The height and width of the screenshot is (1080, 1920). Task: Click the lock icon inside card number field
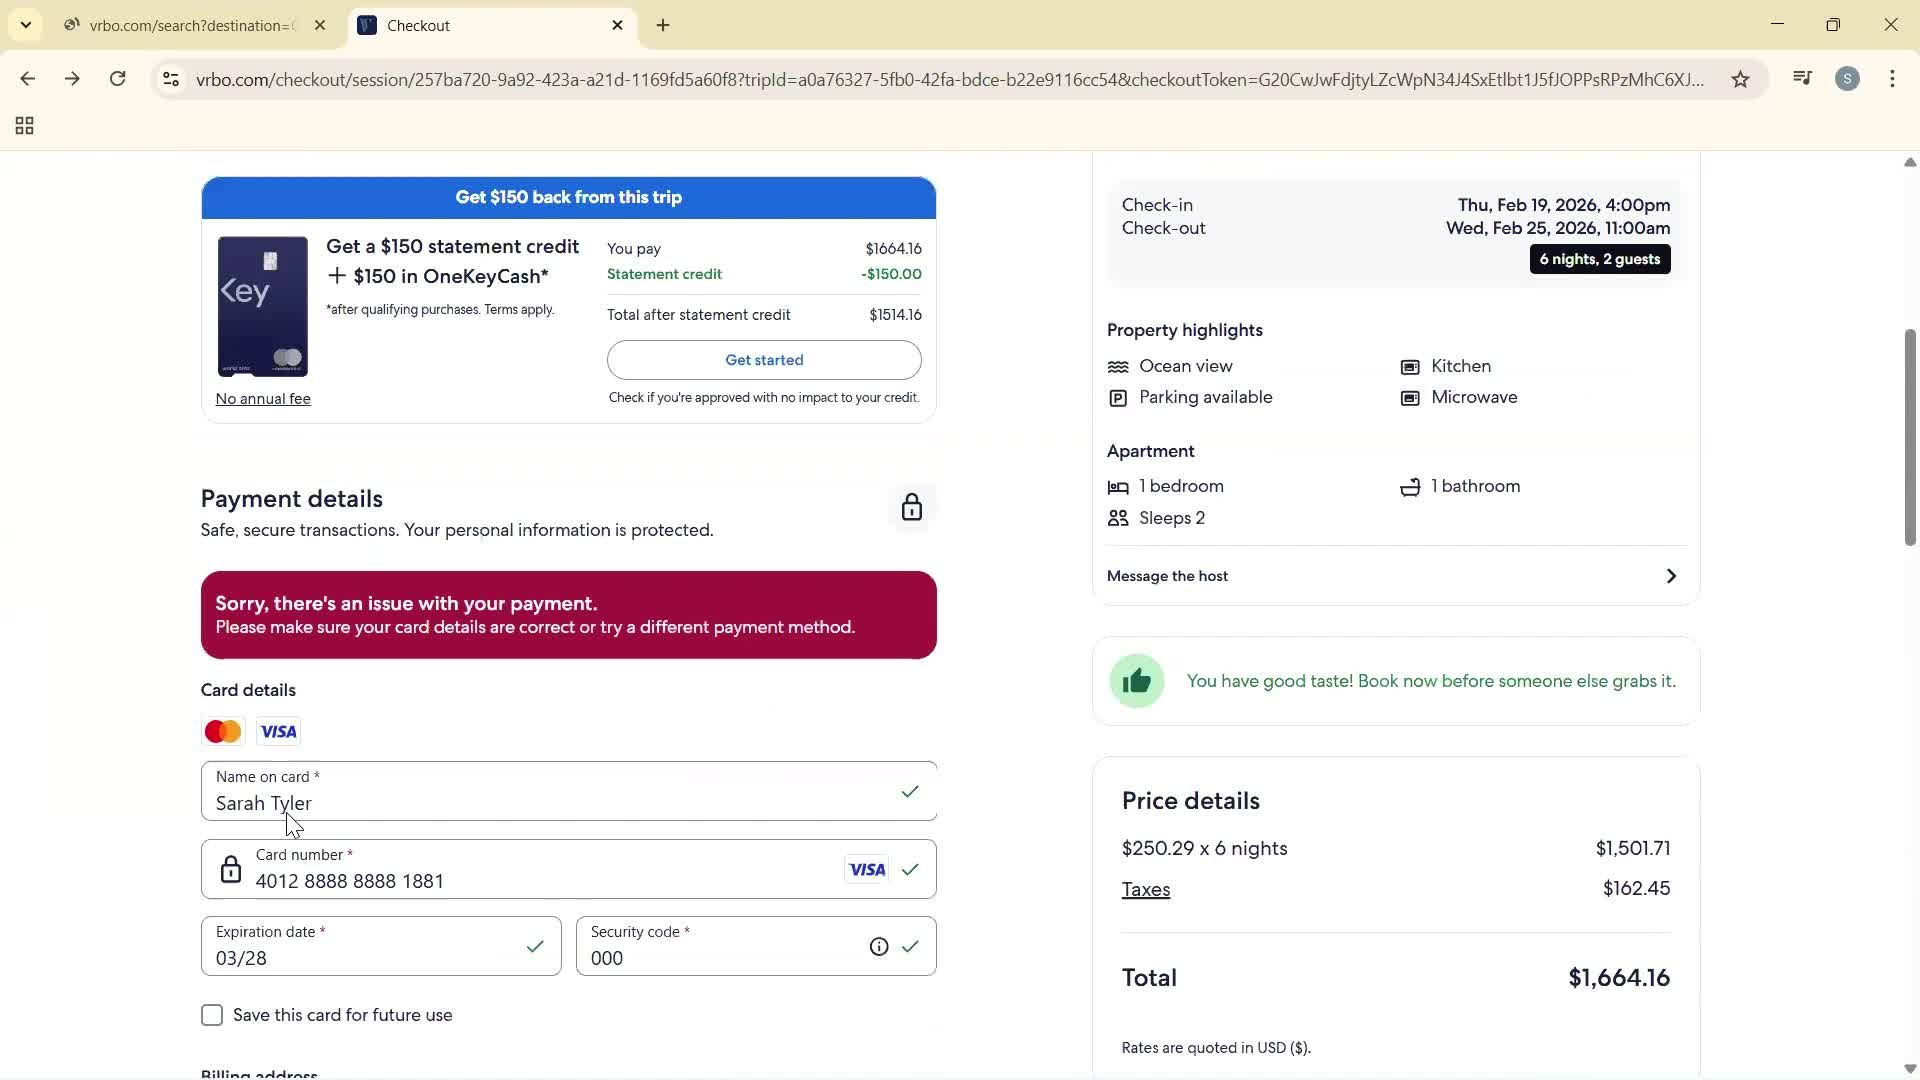(231, 869)
